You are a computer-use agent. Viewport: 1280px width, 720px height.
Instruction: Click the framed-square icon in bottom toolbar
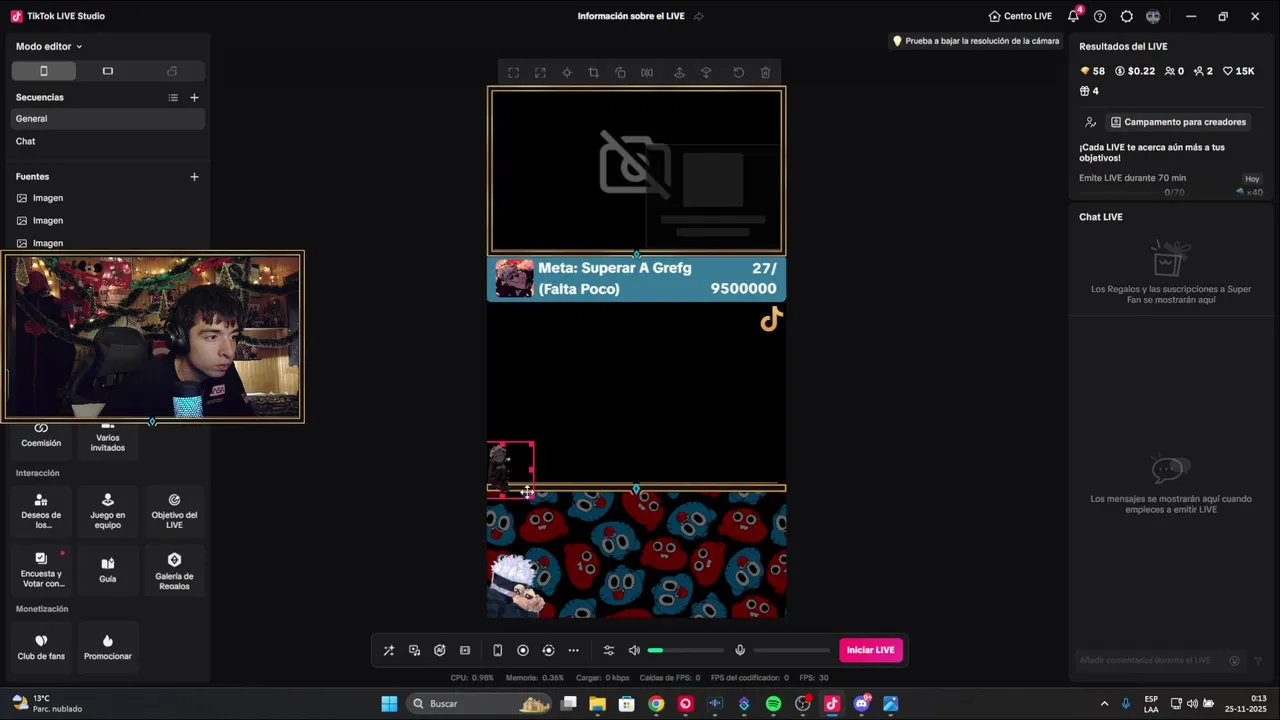coord(465,650)
